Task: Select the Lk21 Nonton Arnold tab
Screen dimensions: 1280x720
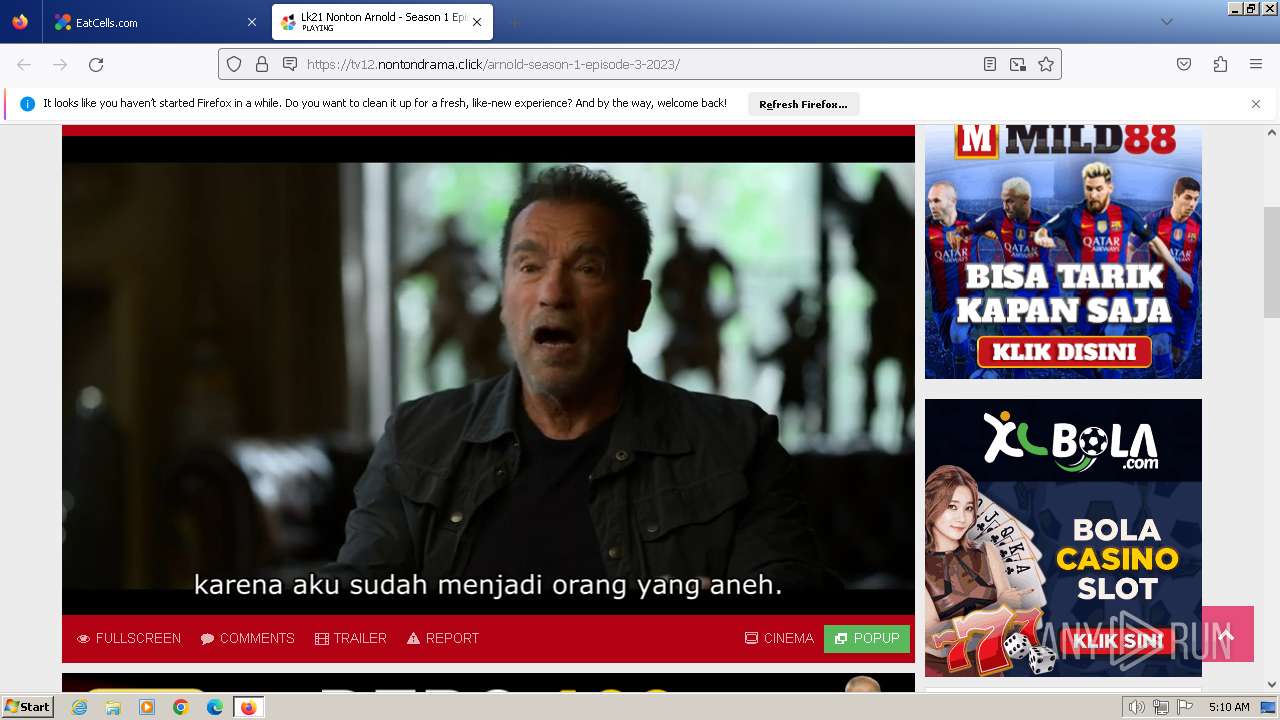Action: (x=381, y=22)
